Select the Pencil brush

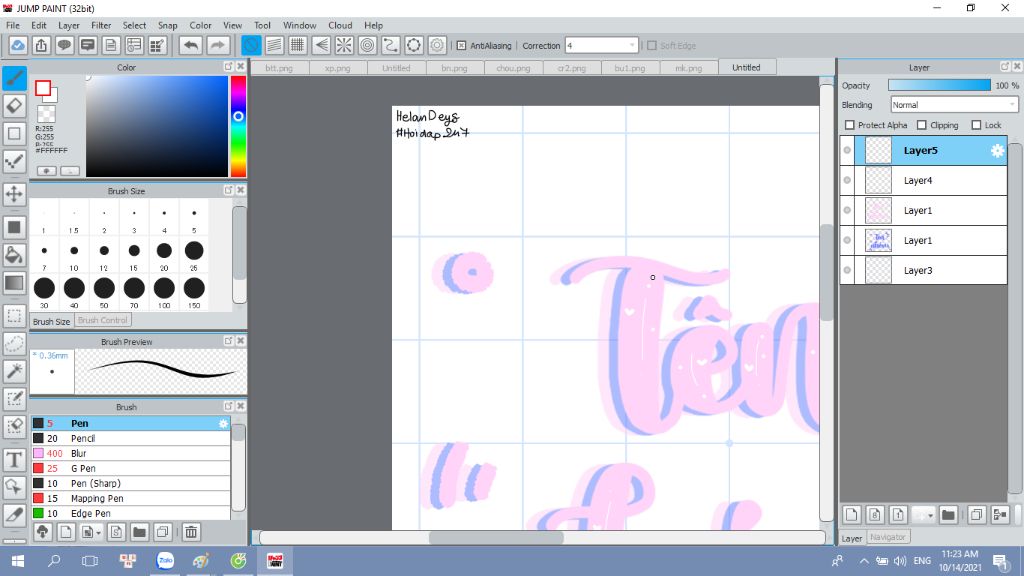pyautogui.click(x=130, y=438)
